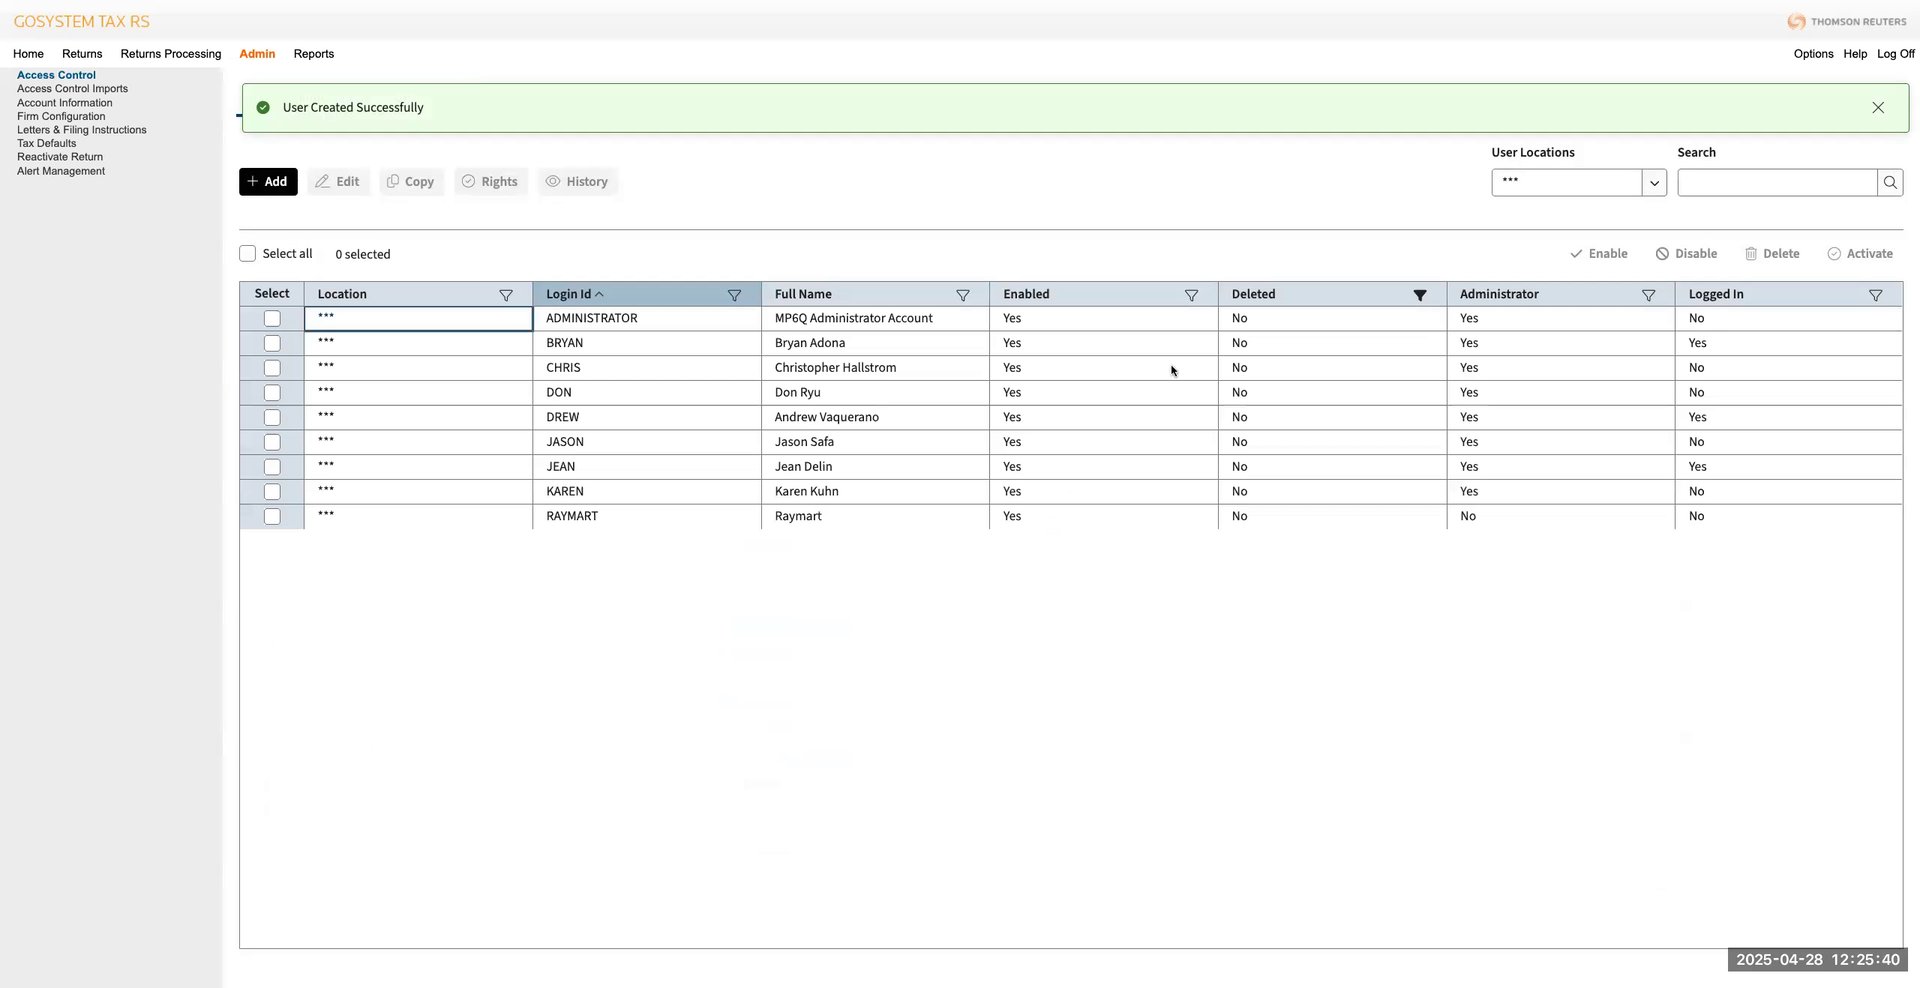Select the DON row checkbox
The image size is (1920, 988).
pos(272,393)
